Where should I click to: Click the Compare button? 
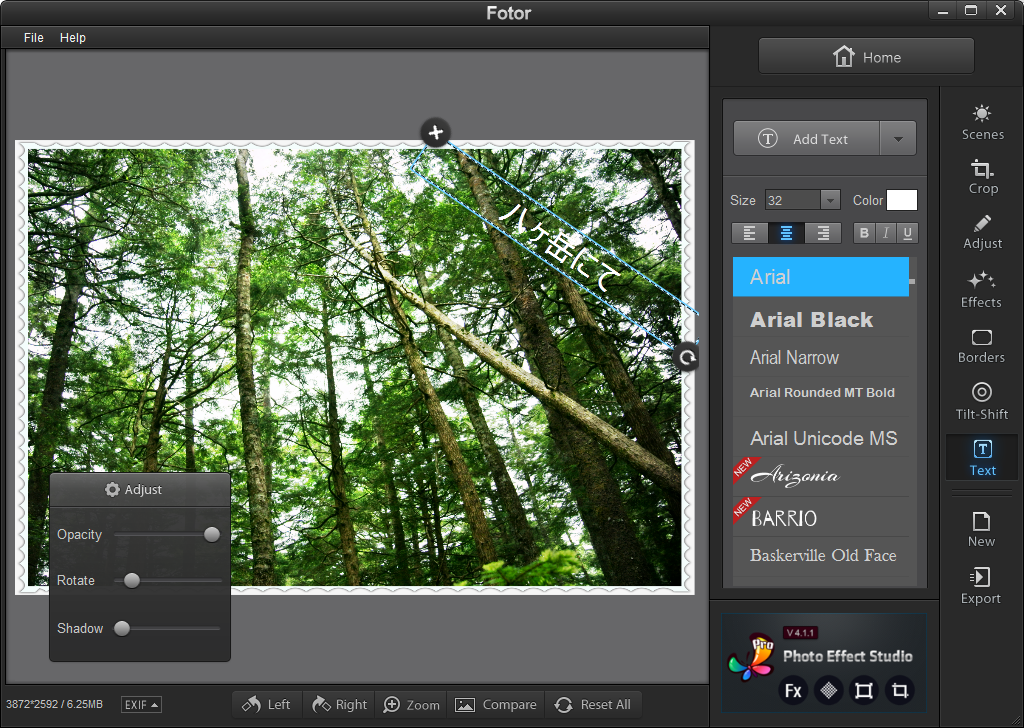pos(496,704)
